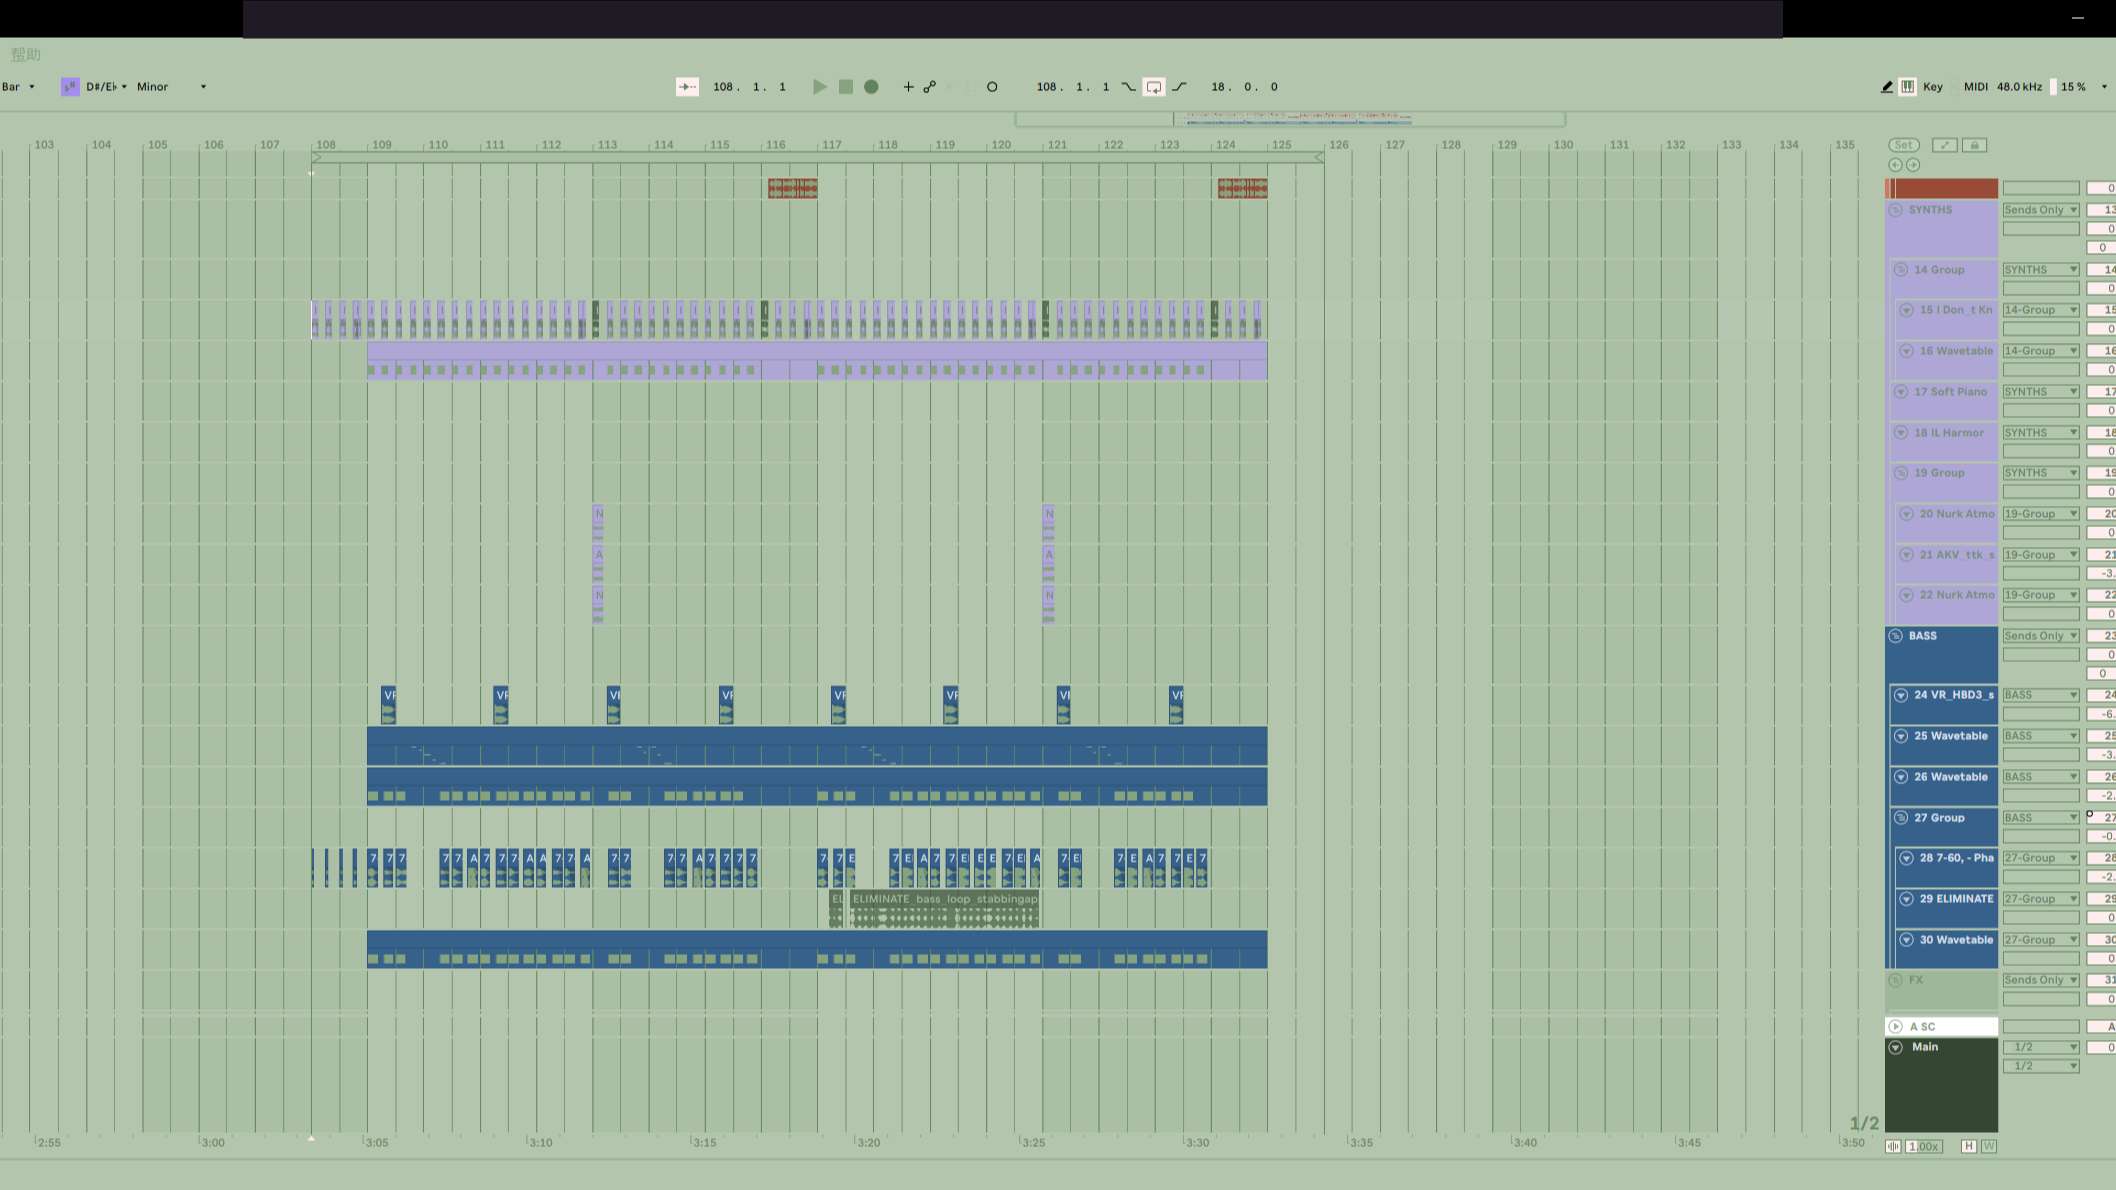This screenshot has width=2116, height=1190.
Task: Click the Stop transport button
Action: 846,87
